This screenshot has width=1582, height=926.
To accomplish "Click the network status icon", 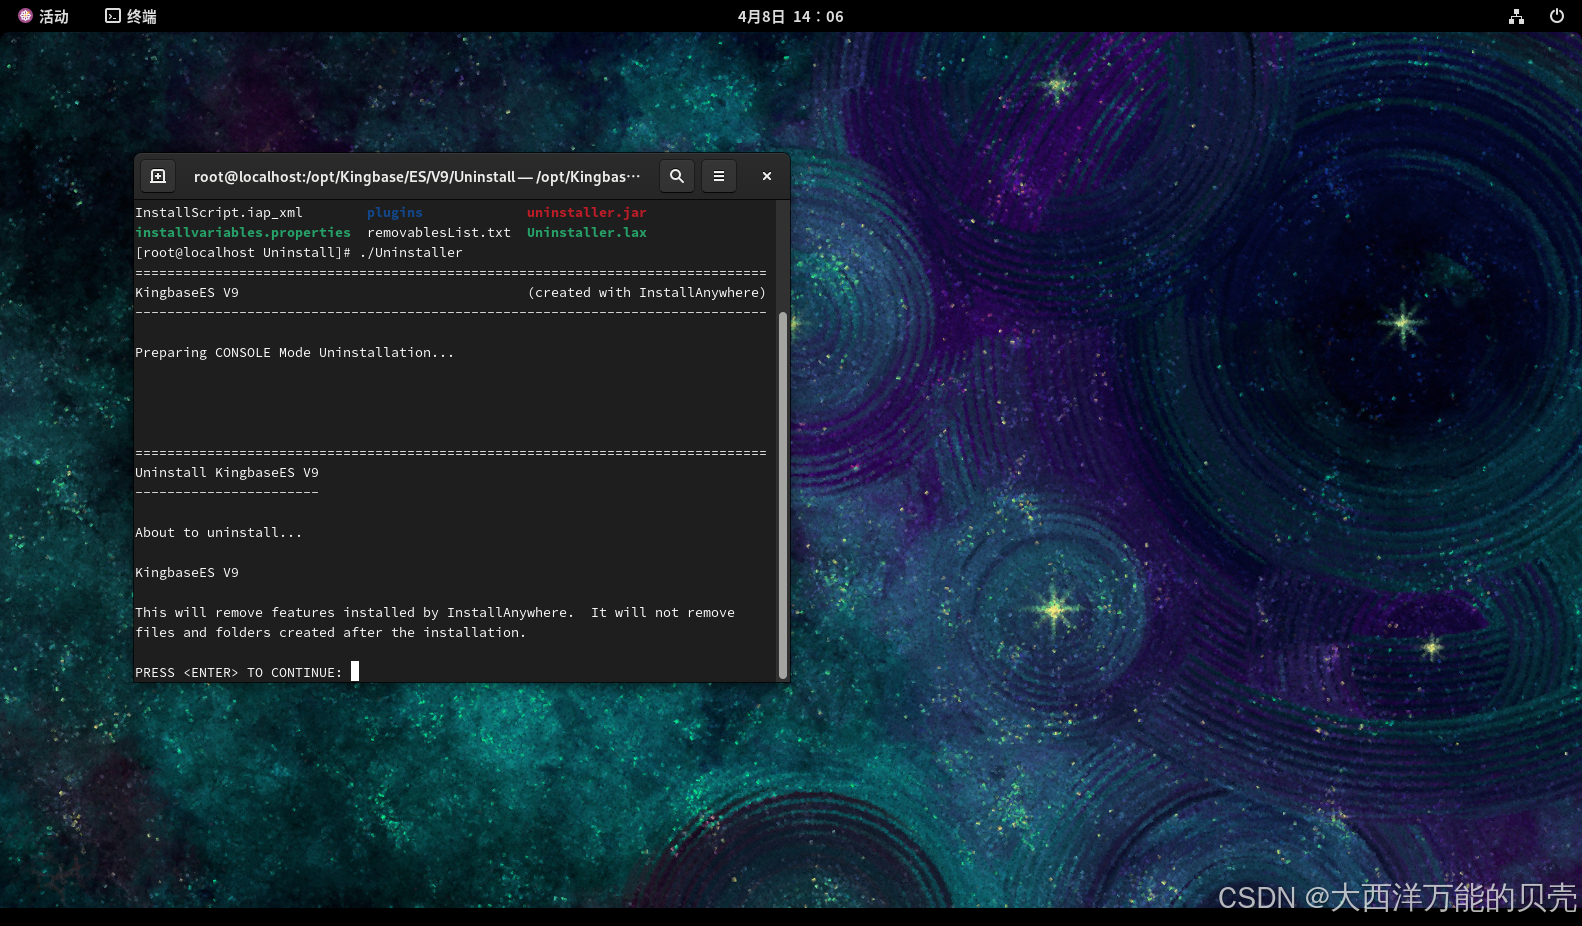I will pyautogui.click(x=1516, y=16).
